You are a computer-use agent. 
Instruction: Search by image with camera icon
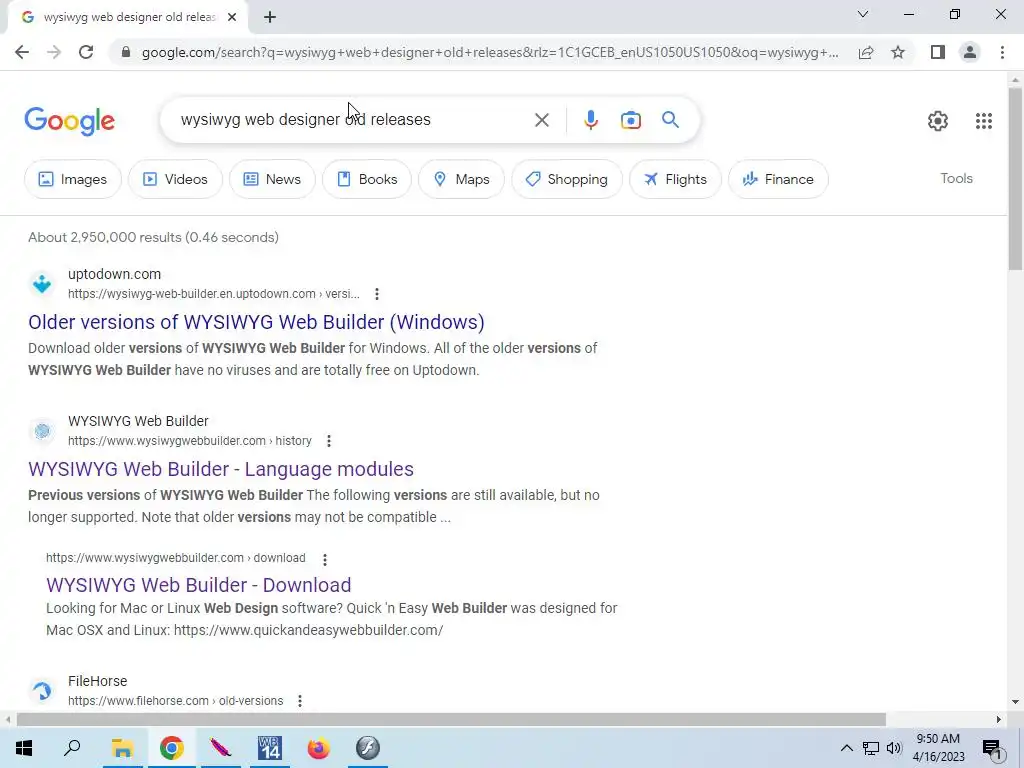click(631, 120)
